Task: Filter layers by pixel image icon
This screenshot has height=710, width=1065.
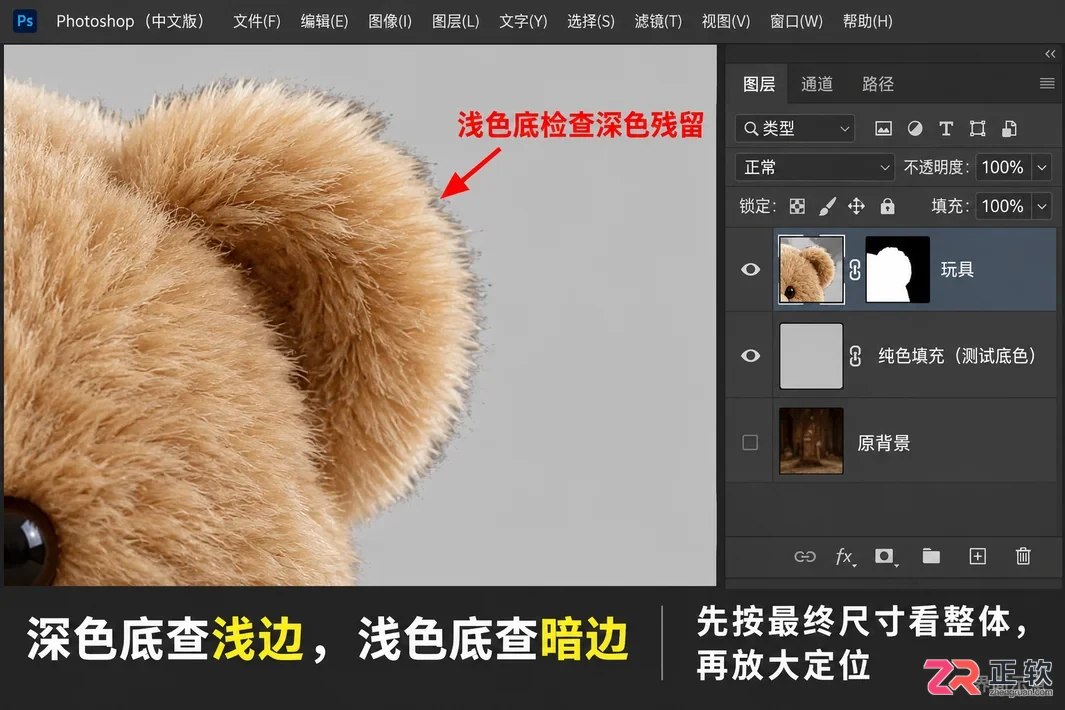Action: [x=883, y=128]
